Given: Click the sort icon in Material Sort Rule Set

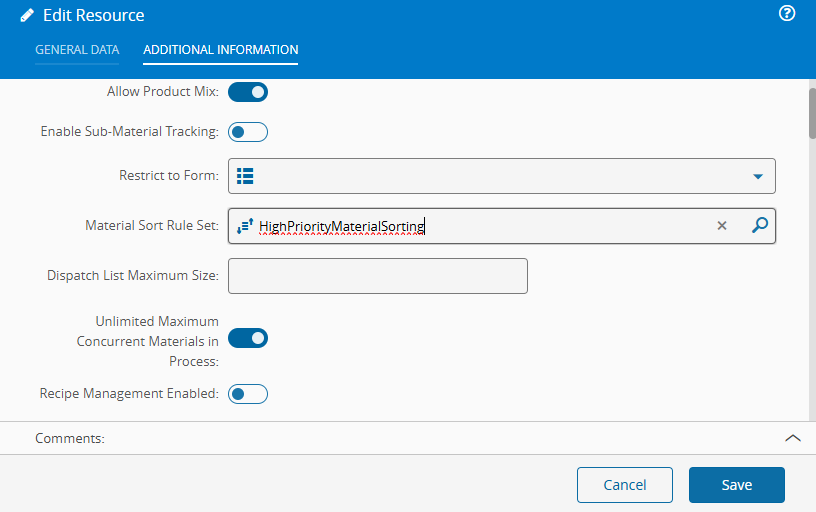Looking at the screenshot, I should [x=245, y=227].
